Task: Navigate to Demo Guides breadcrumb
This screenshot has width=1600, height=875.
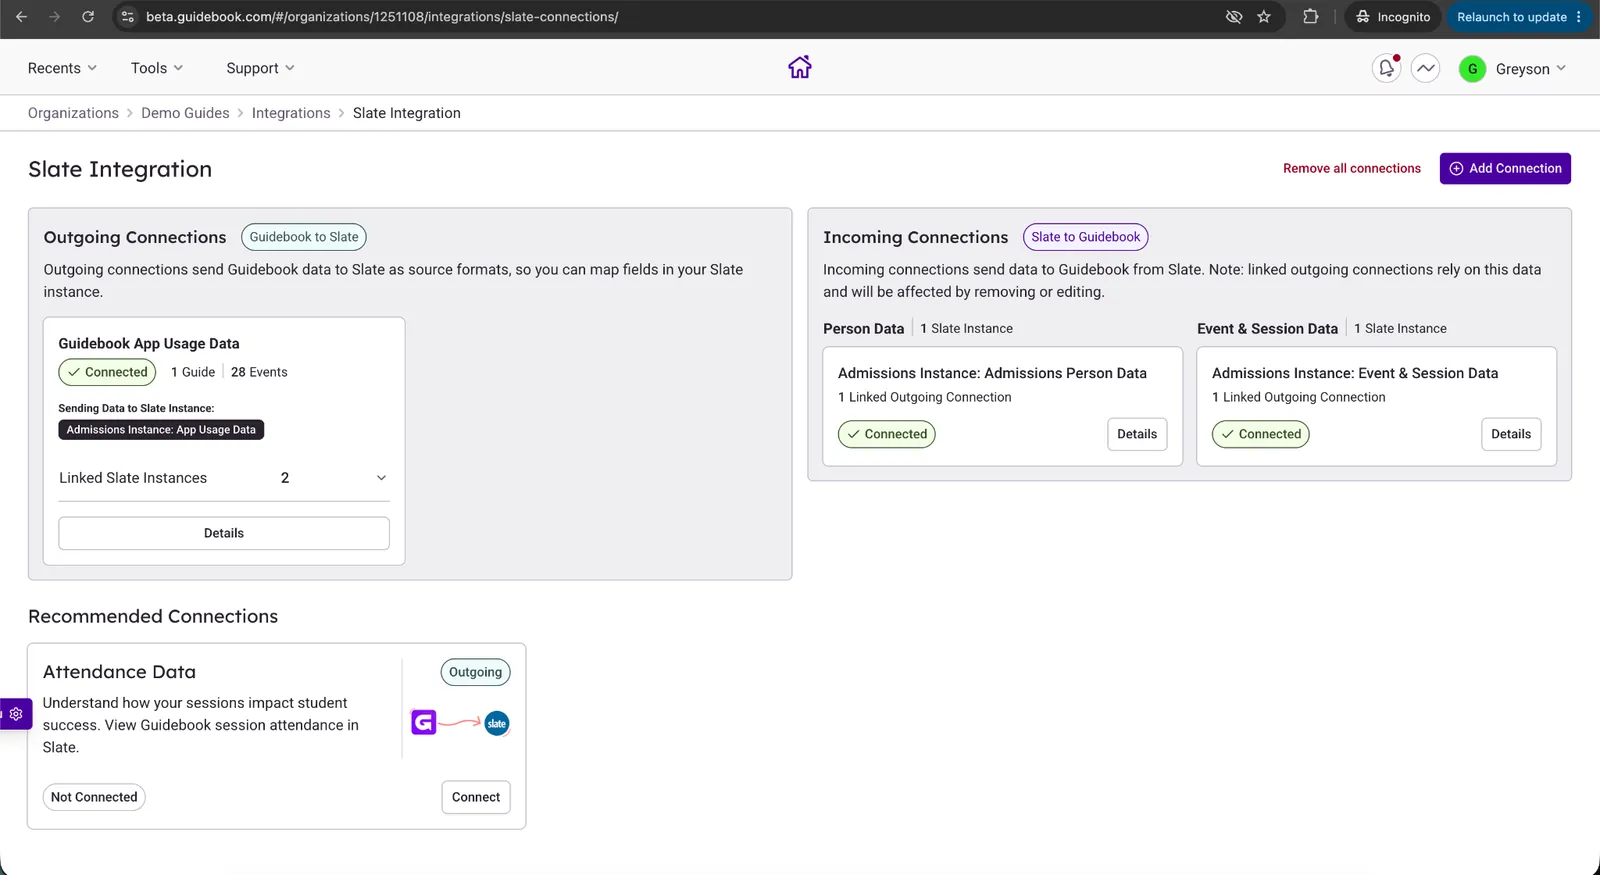Action: click(x=185, y=113)
